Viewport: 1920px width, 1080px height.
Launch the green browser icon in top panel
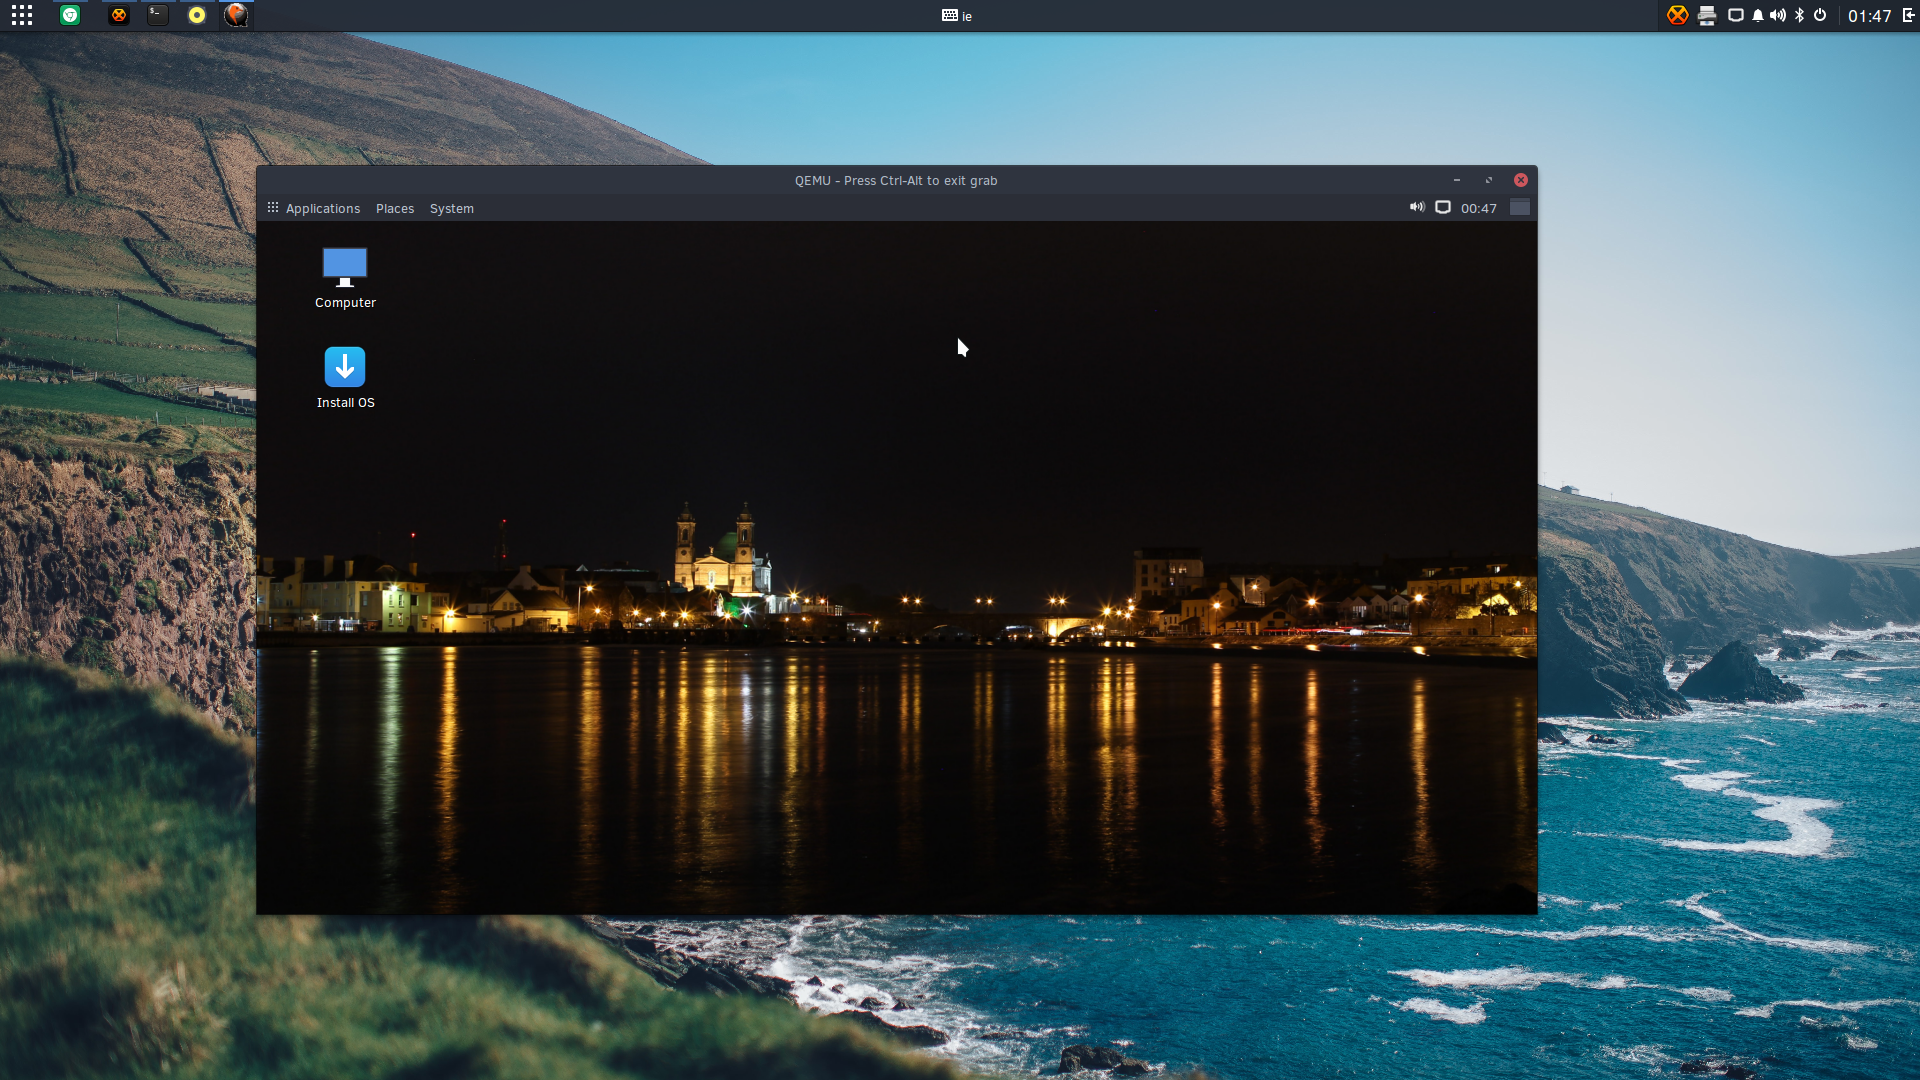click(x=70, y=15)
